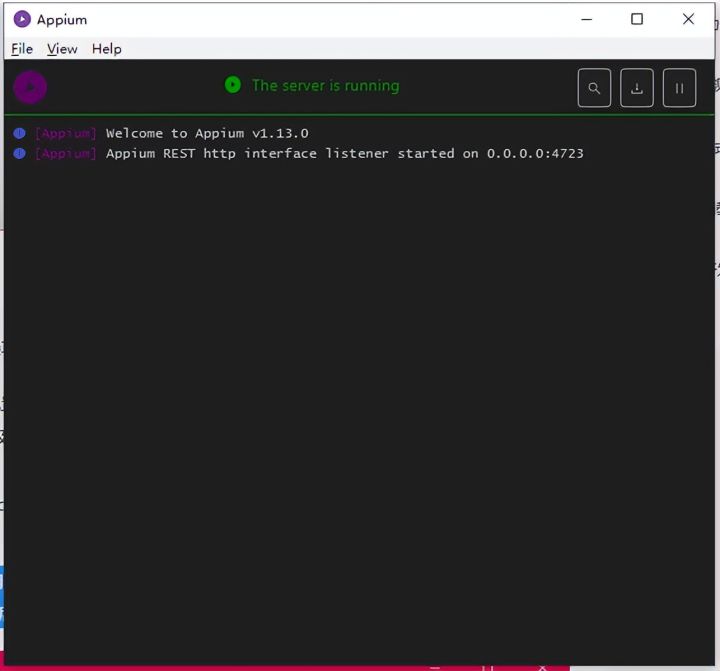Start inspector session with magnifier icon
Viewport: 720px width, 671px height.
(x=594, y=88)
